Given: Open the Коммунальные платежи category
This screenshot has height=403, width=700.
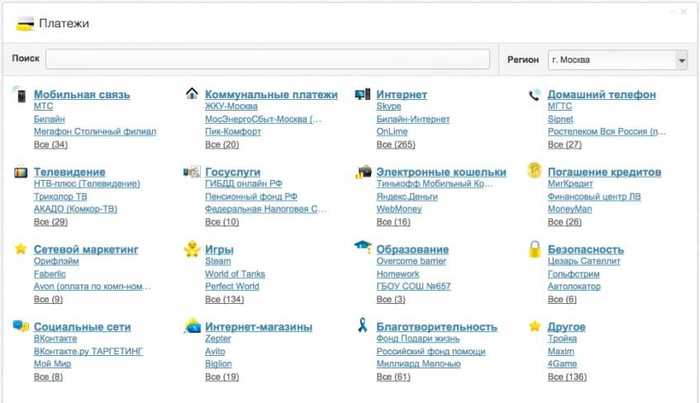Looking at the screenshot, I should click(x=271, y=95).
